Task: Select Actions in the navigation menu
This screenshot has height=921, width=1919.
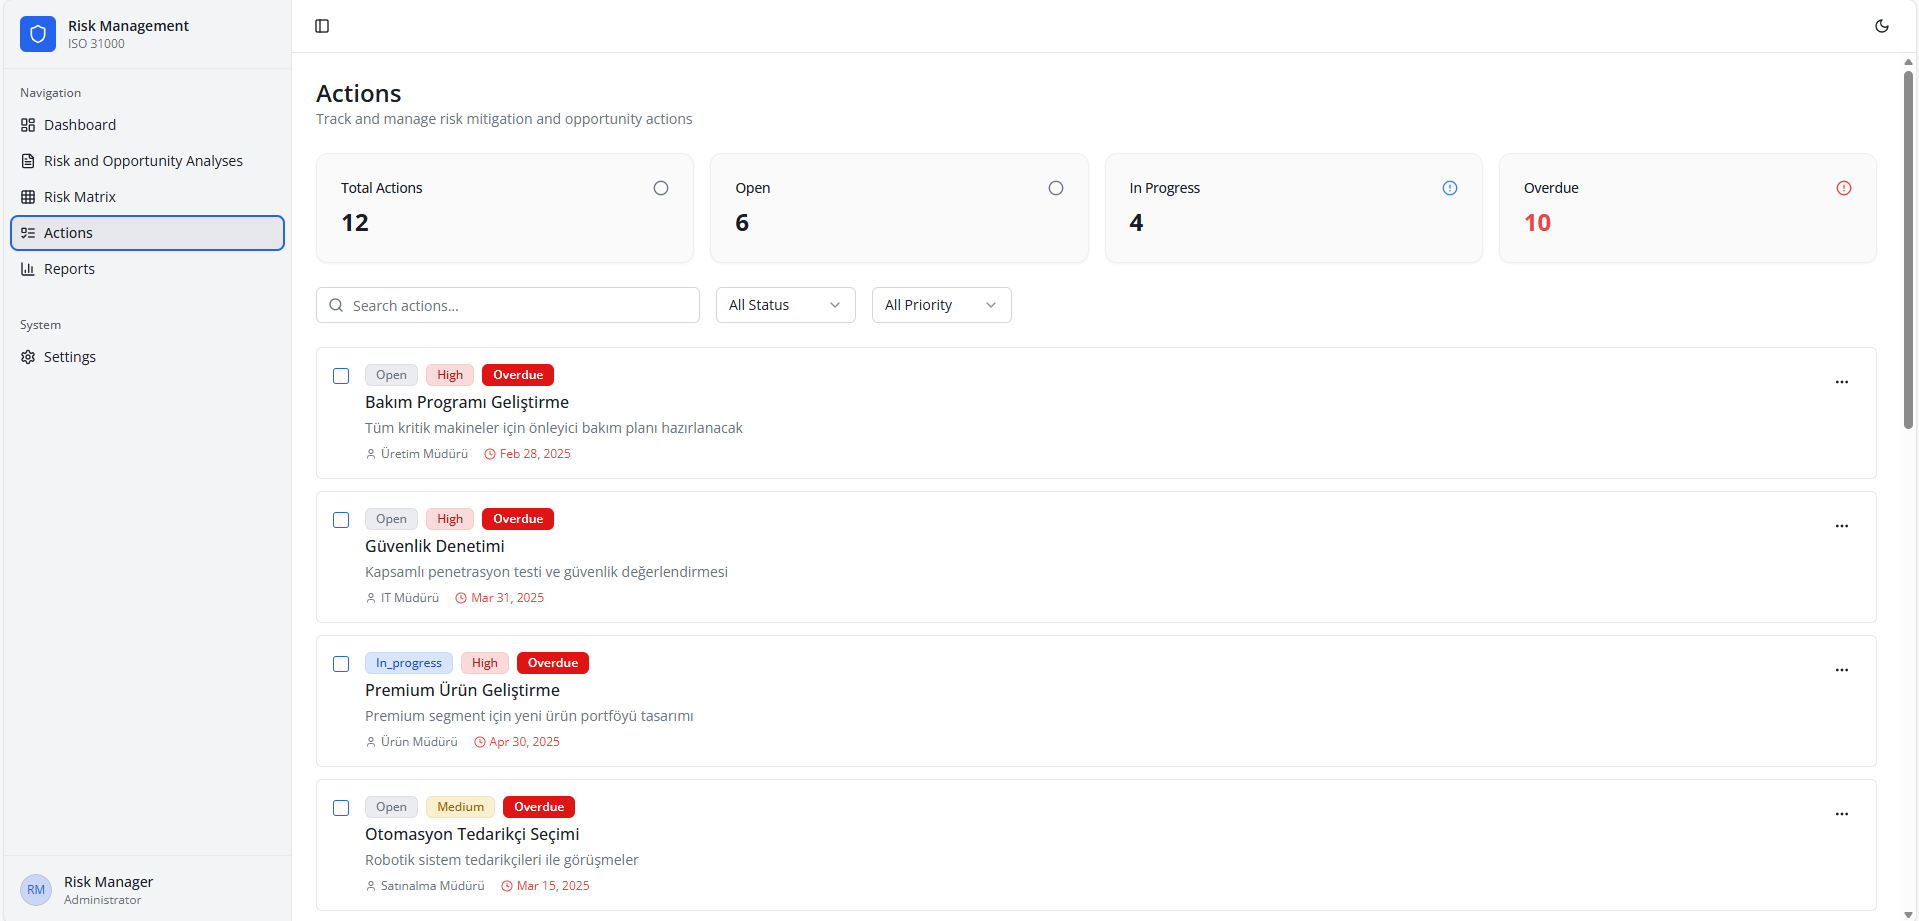Action: click(71, 232)
